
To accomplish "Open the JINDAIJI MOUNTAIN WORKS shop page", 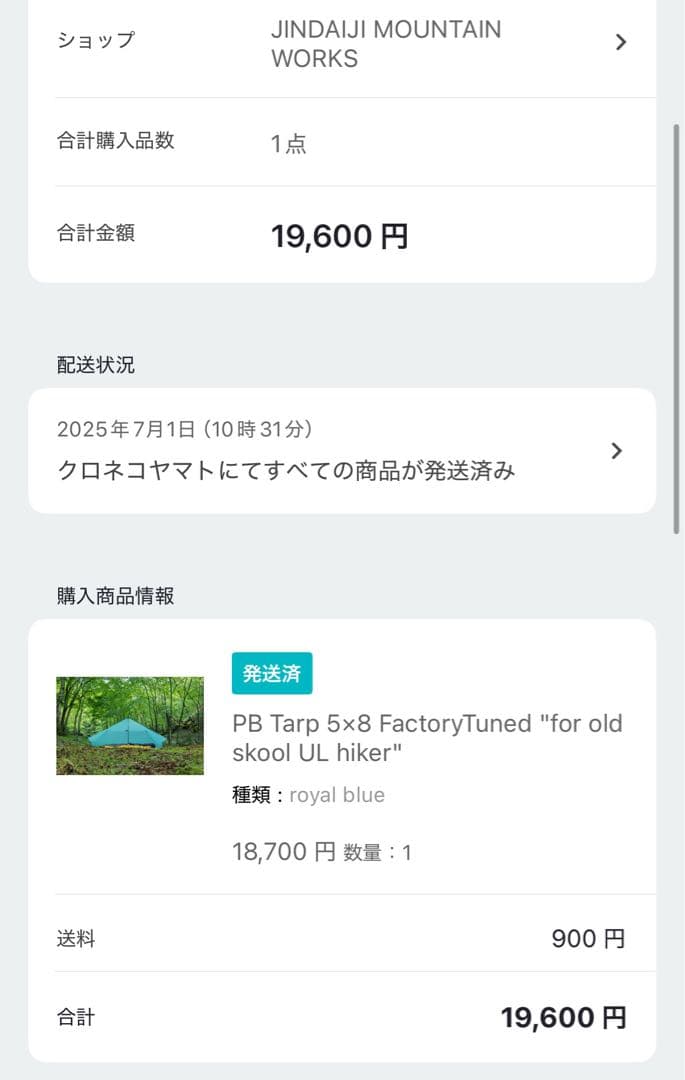I will pyautogui.click(x=386, y=44).
